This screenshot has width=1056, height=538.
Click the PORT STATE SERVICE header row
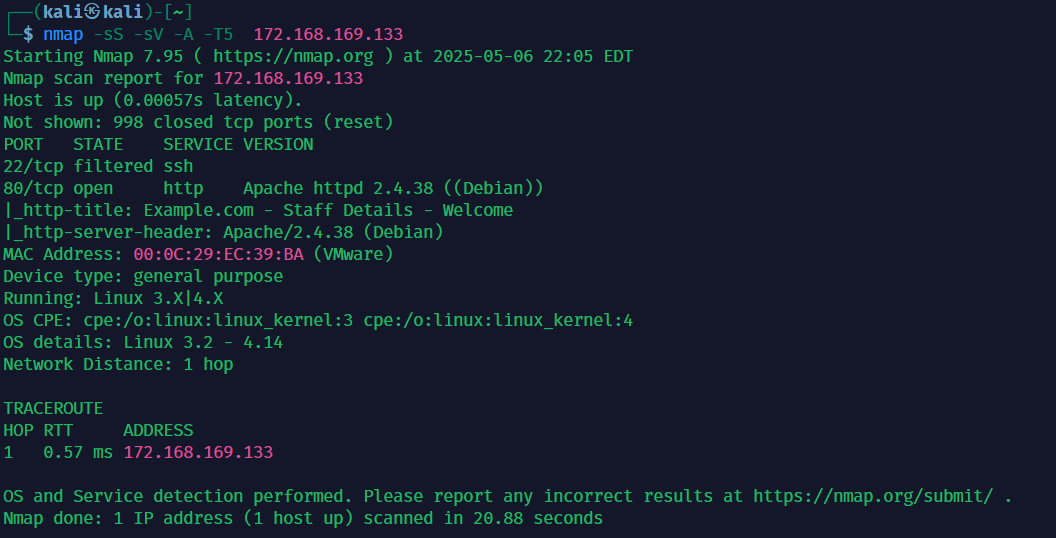(158, 144)
